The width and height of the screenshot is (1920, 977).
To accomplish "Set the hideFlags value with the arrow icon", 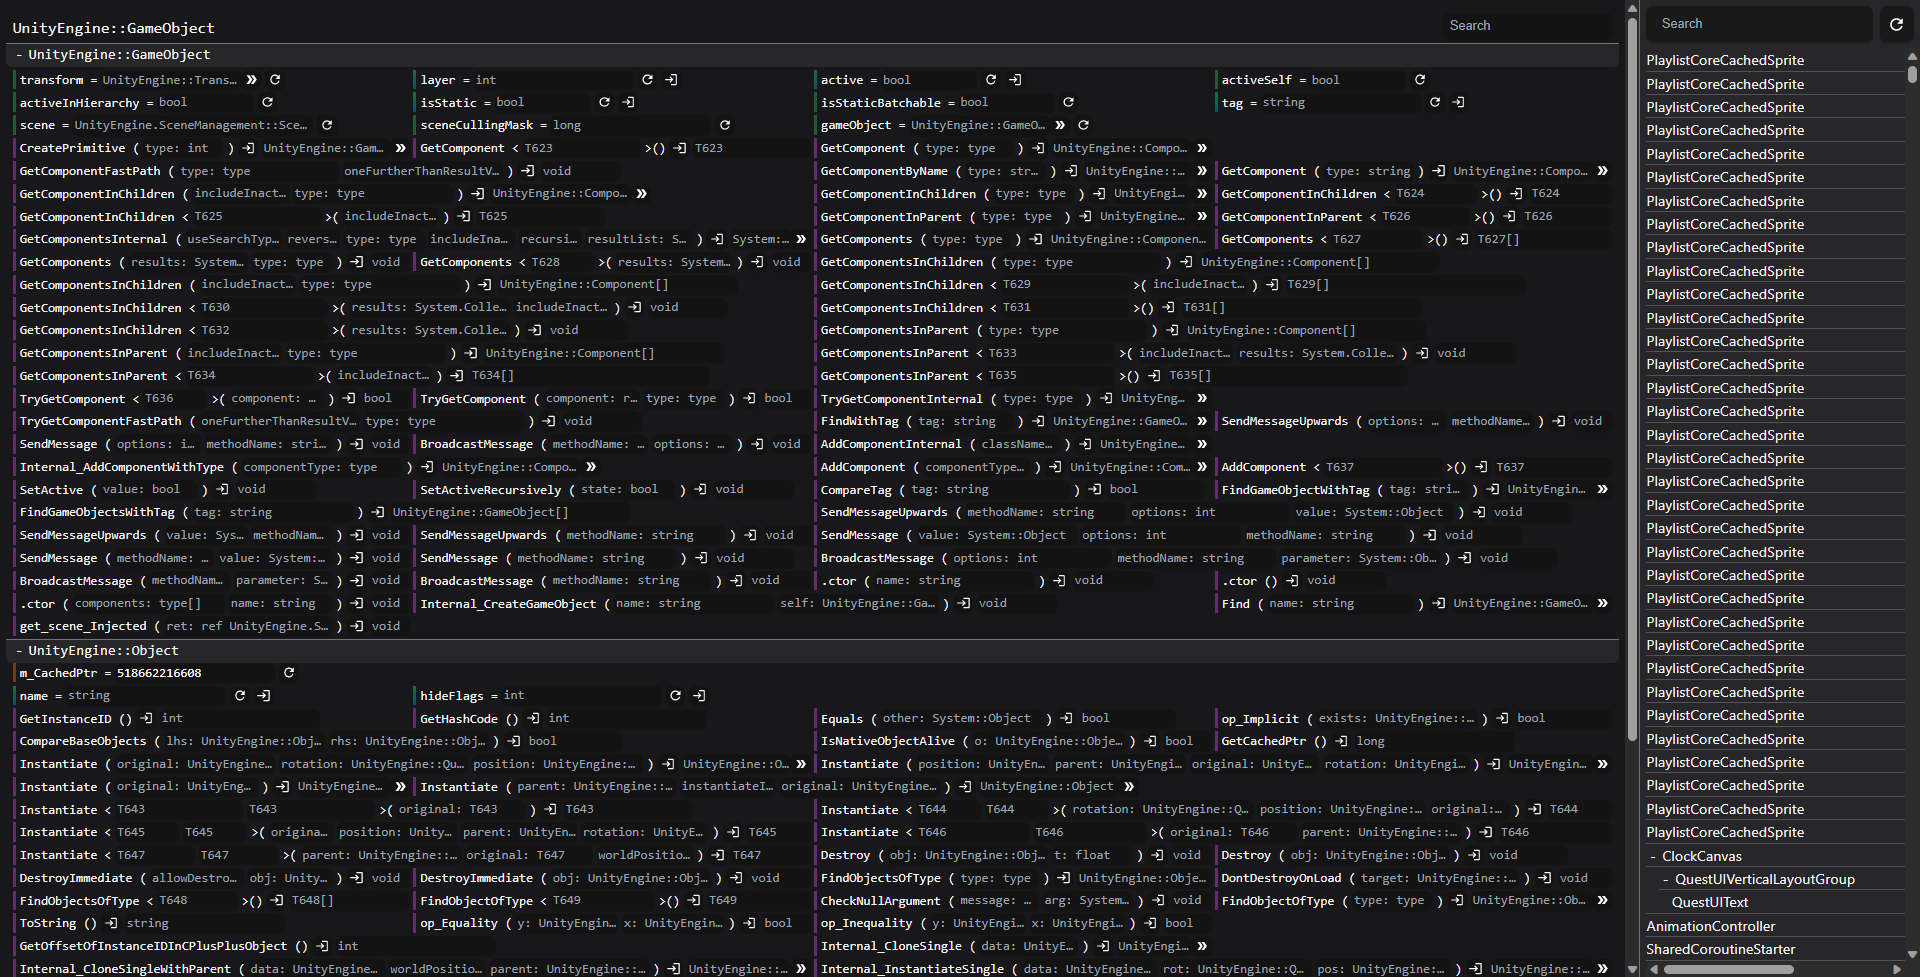I will pos(699,695).
